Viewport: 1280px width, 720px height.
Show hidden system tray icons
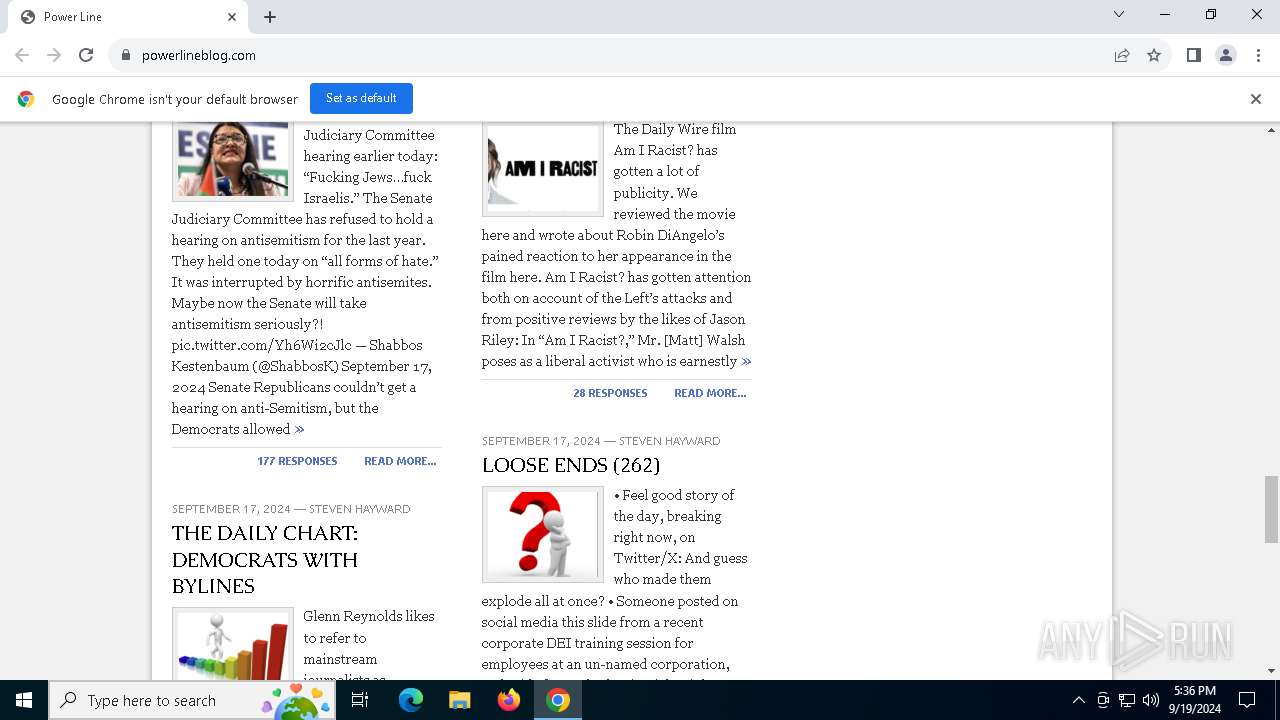point(1078,700)
